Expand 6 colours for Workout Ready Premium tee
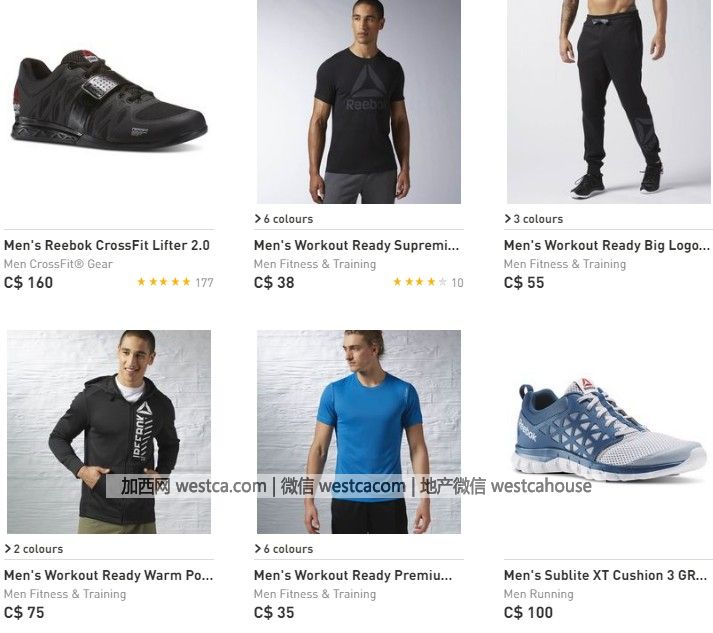 [284, 549]
